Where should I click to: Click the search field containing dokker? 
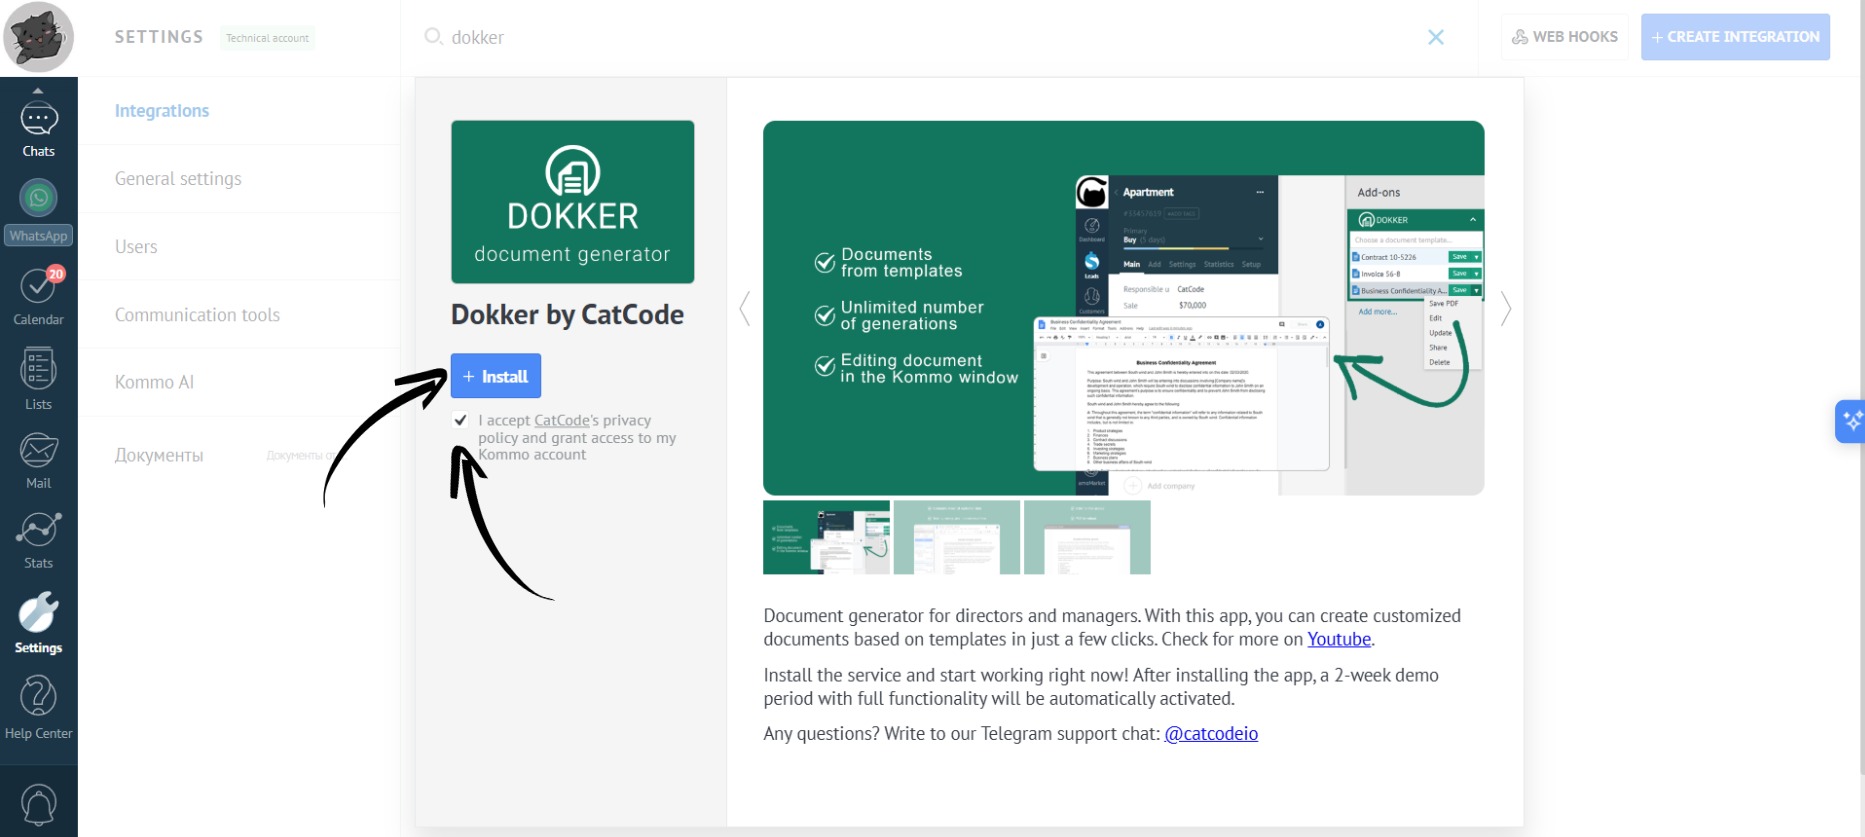coord(900,37)
